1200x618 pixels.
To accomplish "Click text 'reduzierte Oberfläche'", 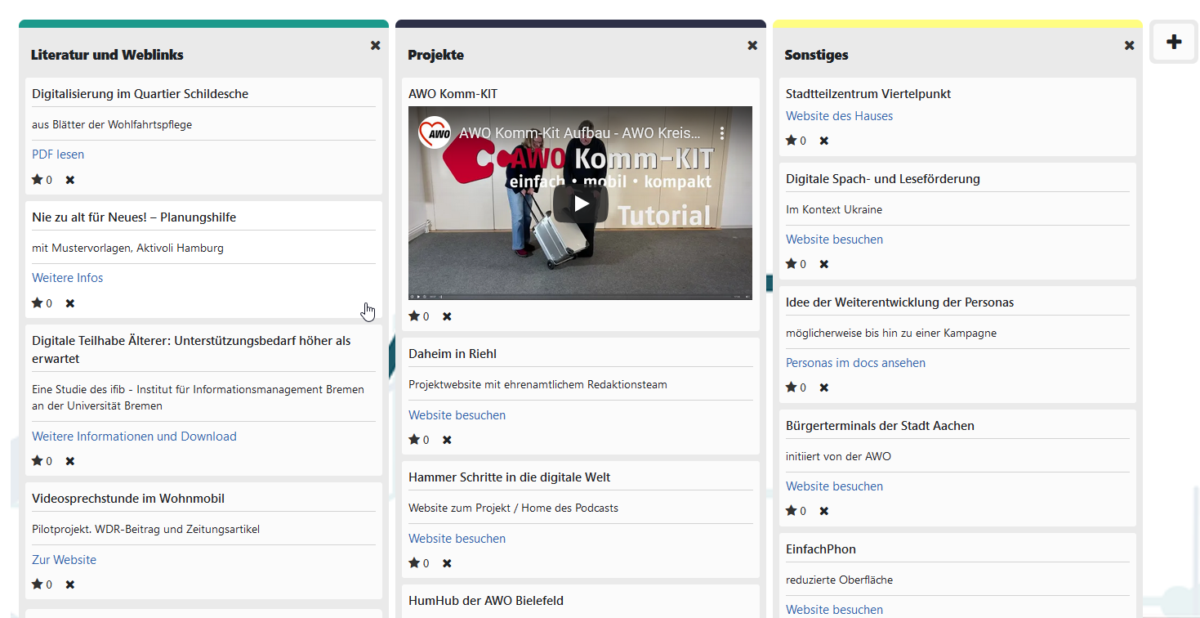I will tap(839, 580).
